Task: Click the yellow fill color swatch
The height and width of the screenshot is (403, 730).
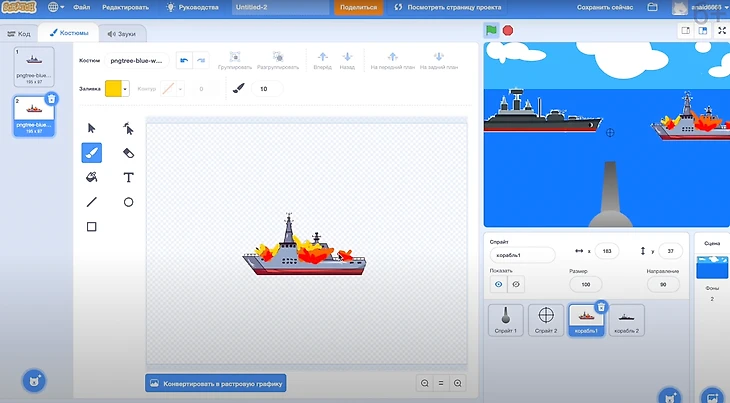Action: coord(113,88)
